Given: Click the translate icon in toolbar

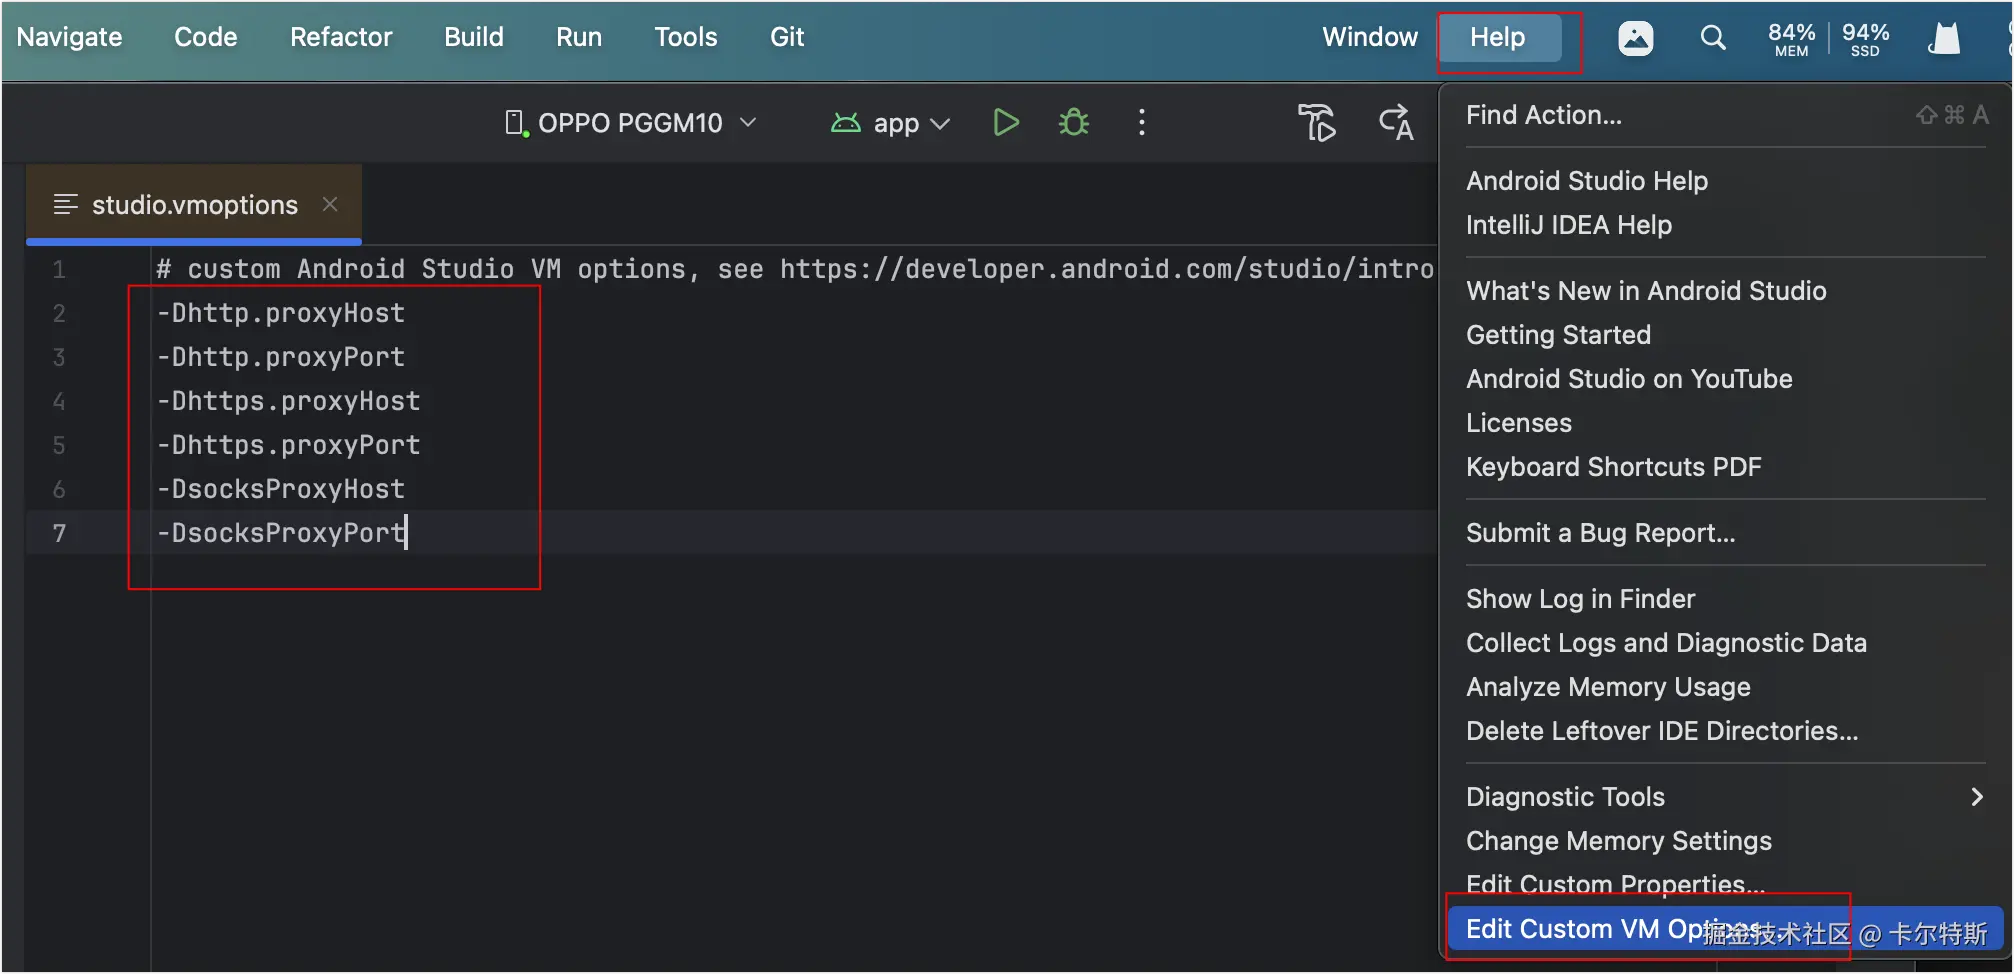Looking at the screenshot, I should [x=1396, y=123].
